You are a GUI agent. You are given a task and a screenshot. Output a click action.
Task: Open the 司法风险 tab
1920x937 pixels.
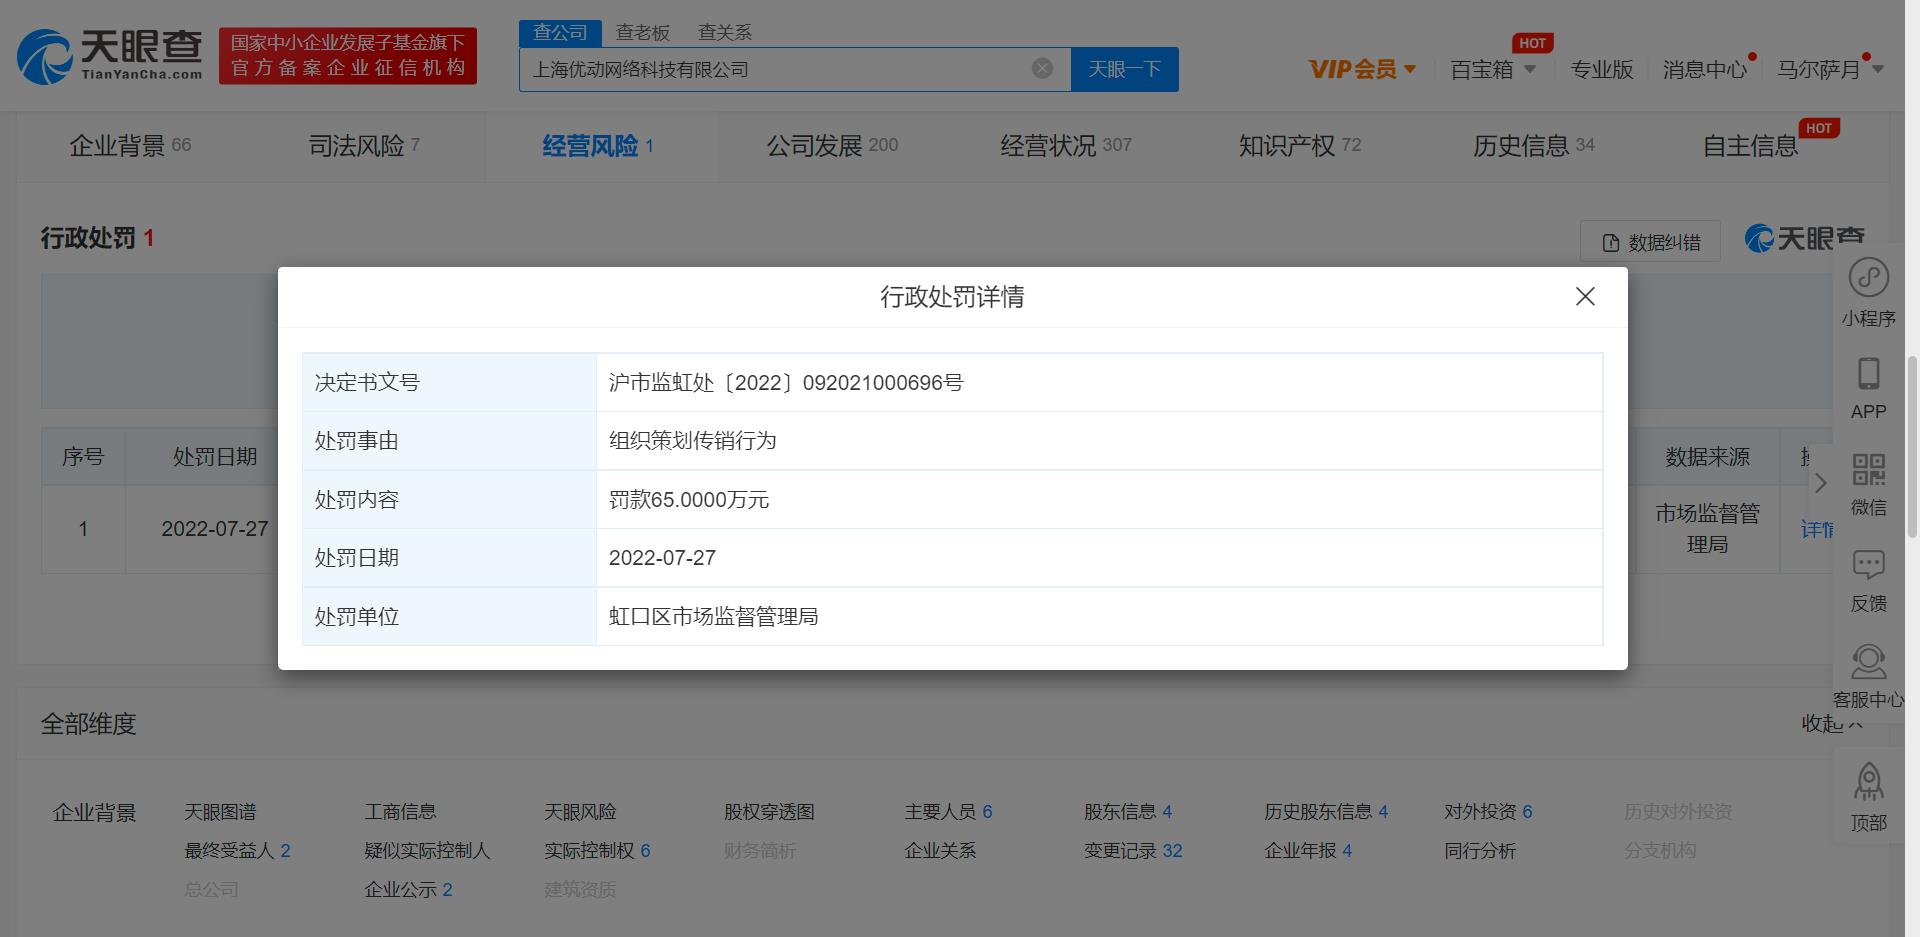coord(364,146)
